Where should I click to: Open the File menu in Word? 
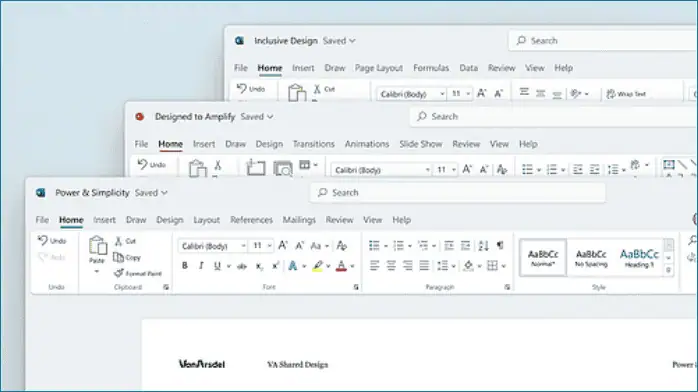42,220
